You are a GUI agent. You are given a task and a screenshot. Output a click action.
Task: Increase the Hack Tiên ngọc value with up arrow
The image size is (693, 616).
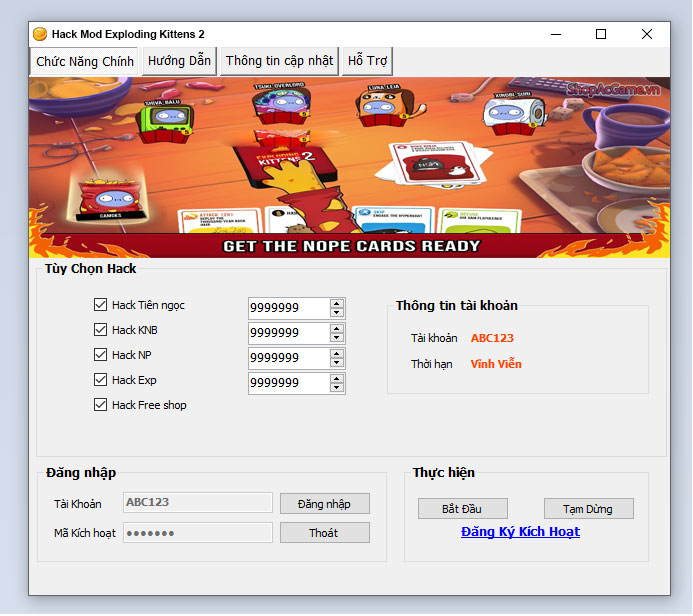click(x=337, y=304)
